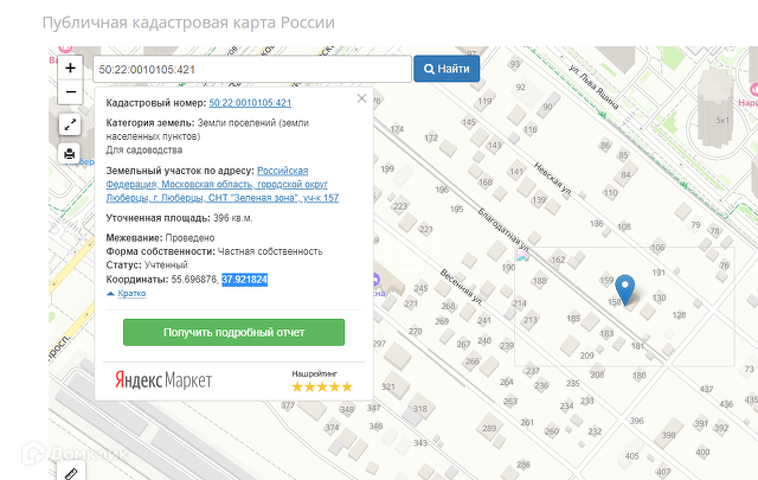
Task: Zoom out the map with minus button
Action: click(70, 92)
